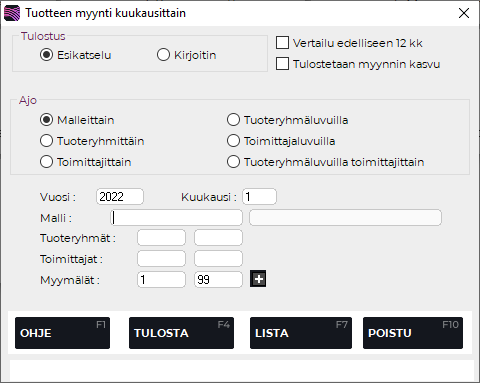Exit with the POISTU F10 button

[413, 333]
